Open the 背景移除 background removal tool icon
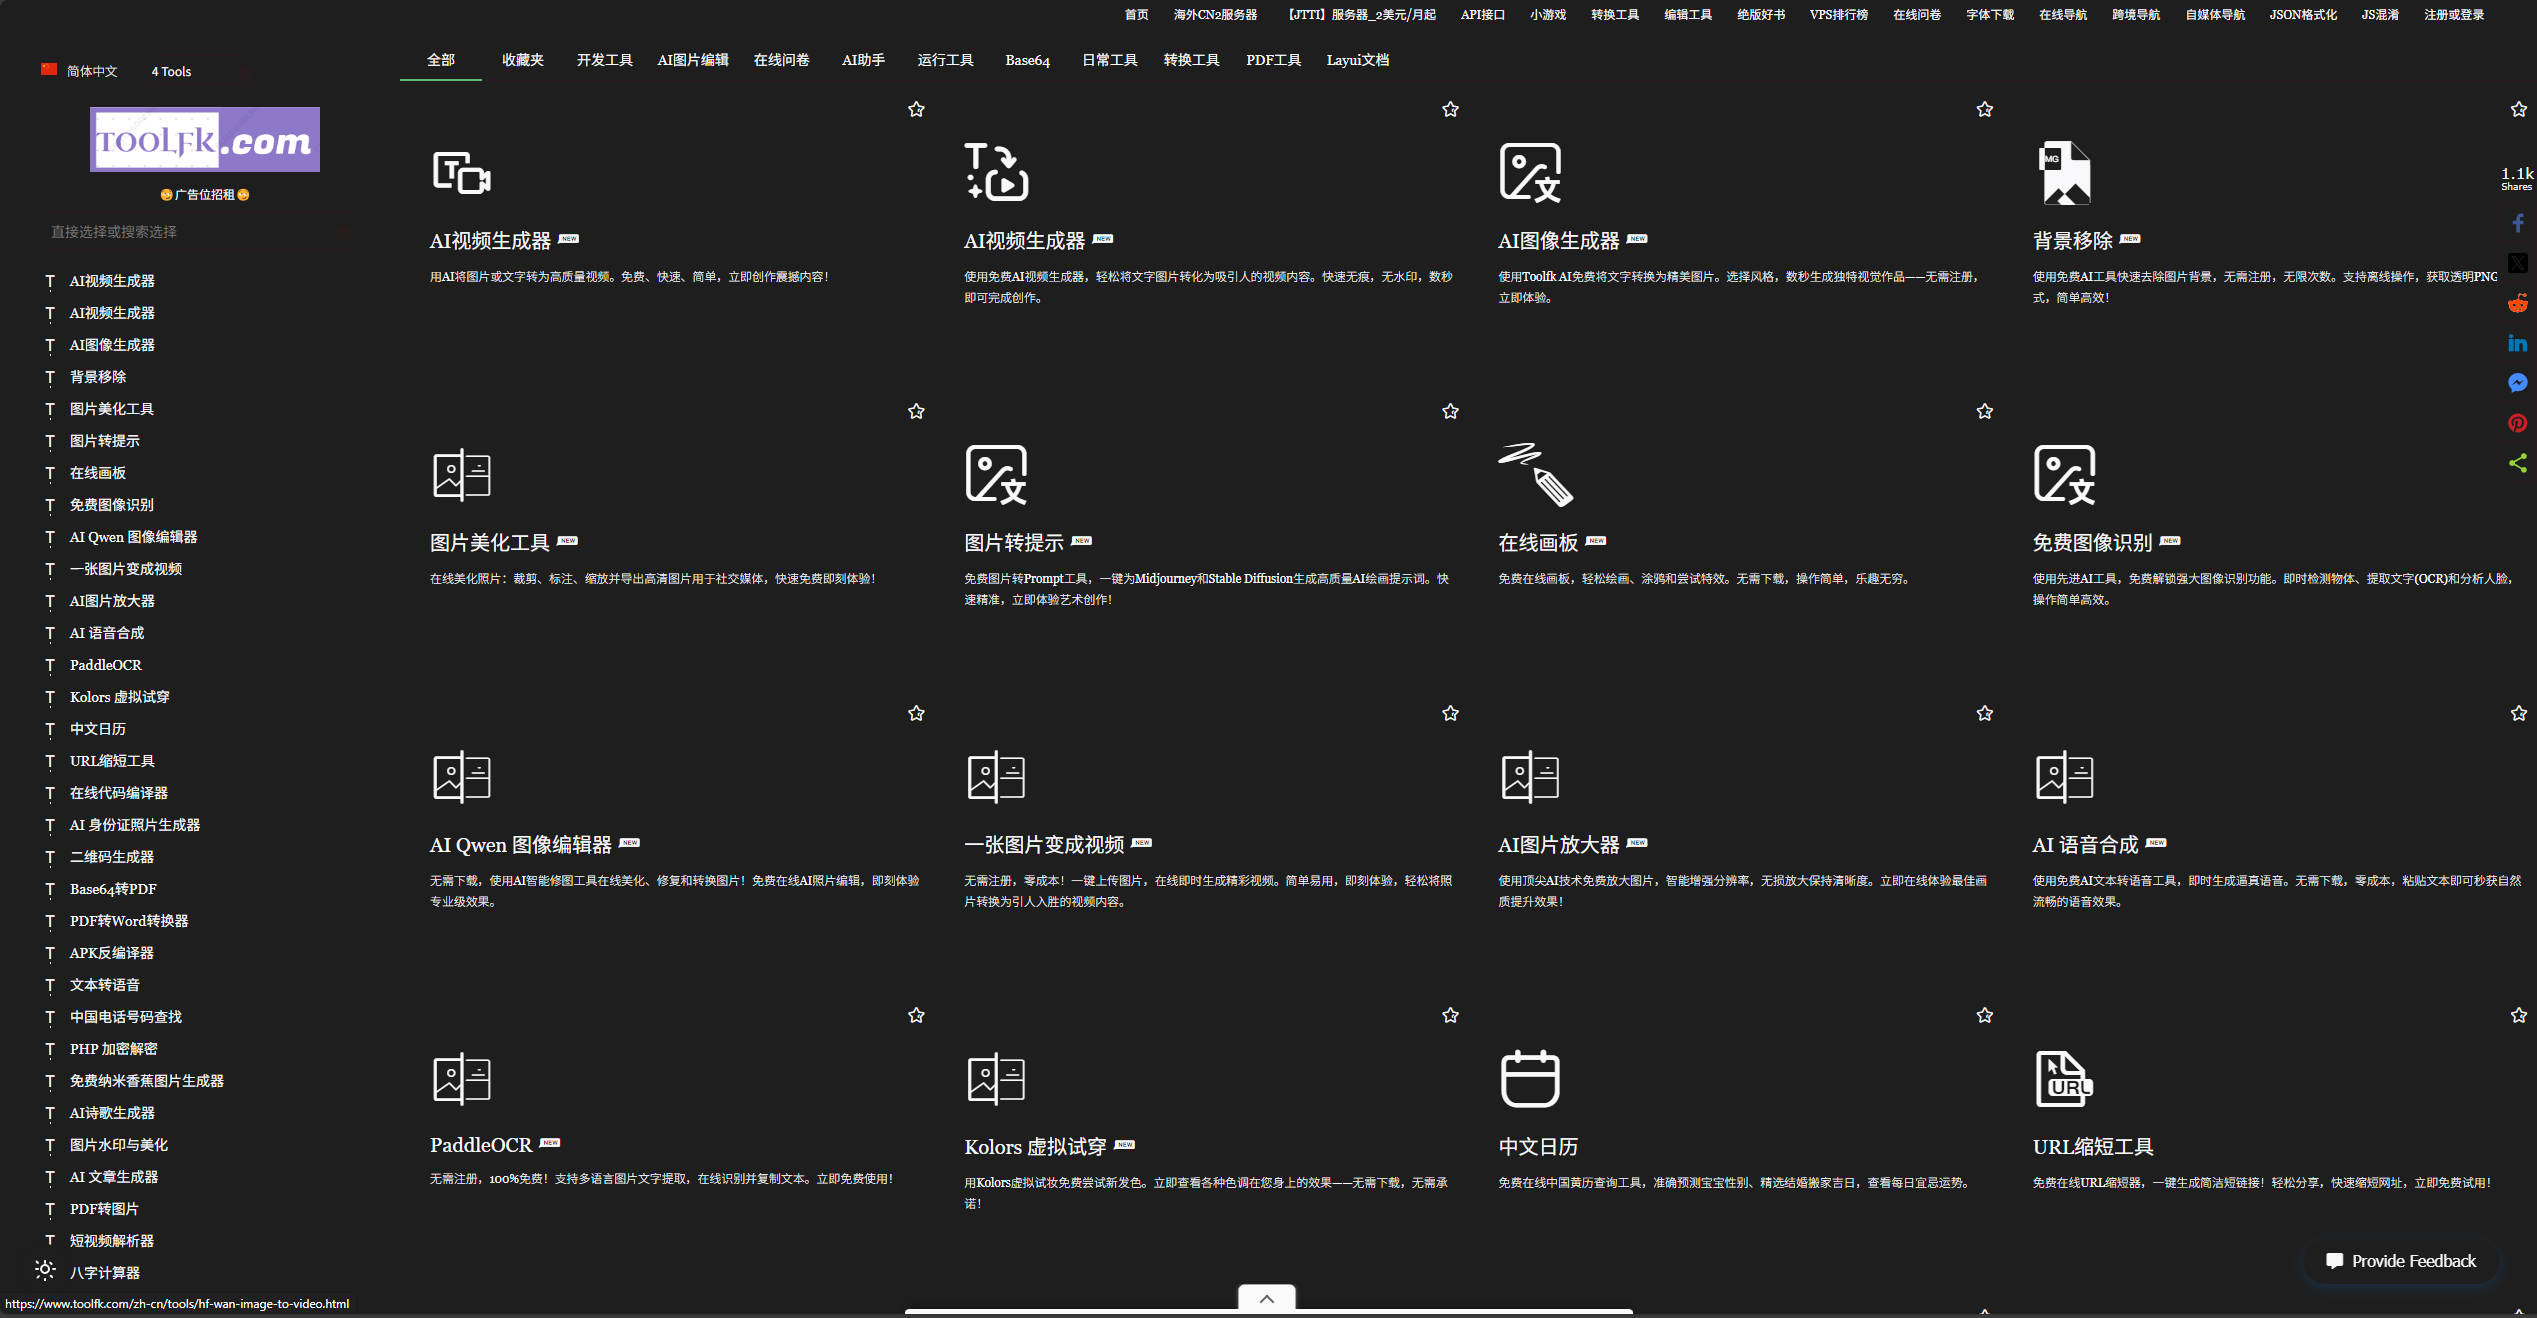Screen dimensions: 2537x1318 coord(2064,172)
